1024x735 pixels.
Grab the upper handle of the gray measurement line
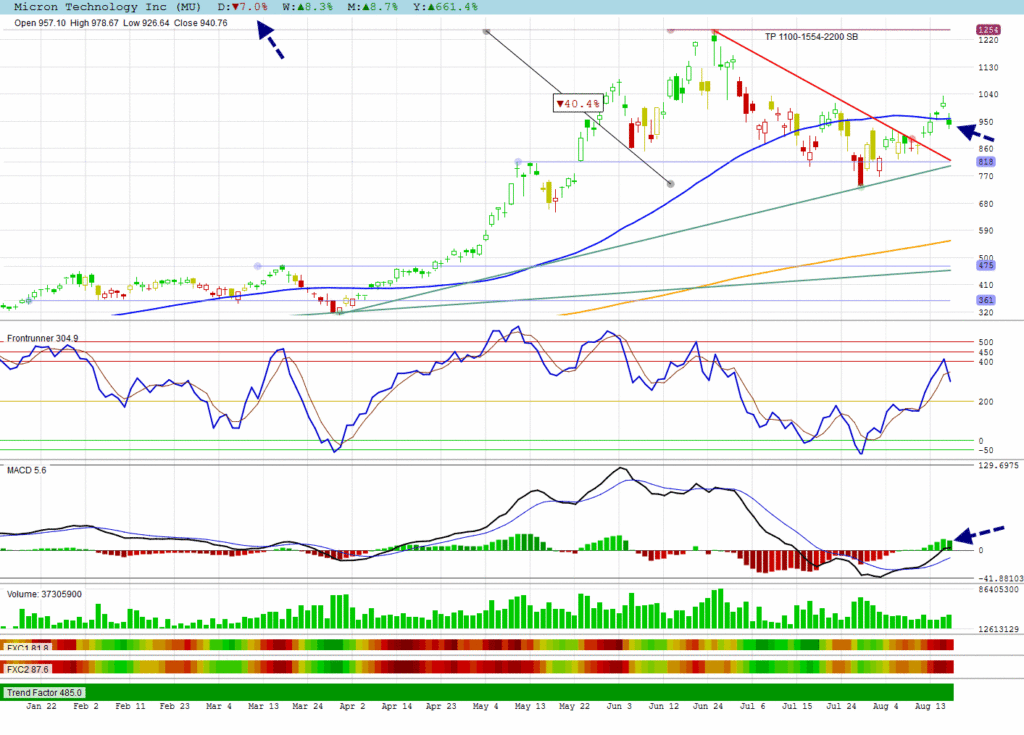pos(486,31)
